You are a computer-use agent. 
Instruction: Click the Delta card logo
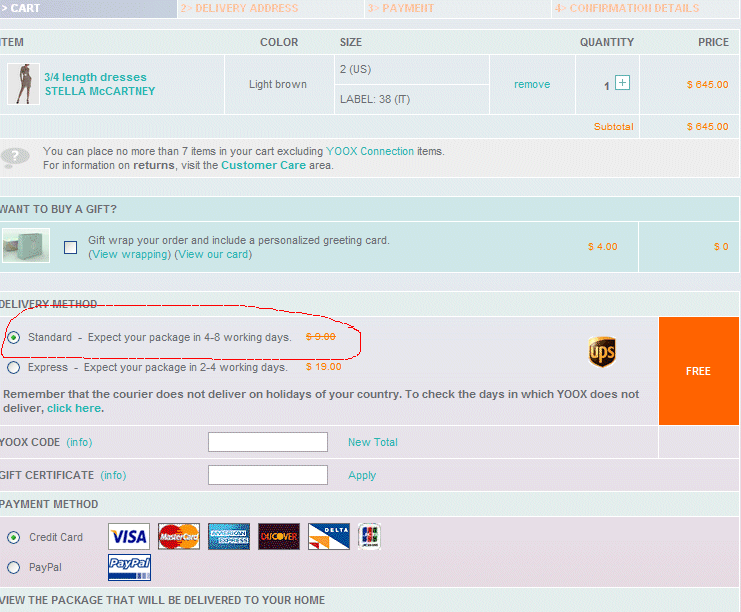click(x=329, y=536)
